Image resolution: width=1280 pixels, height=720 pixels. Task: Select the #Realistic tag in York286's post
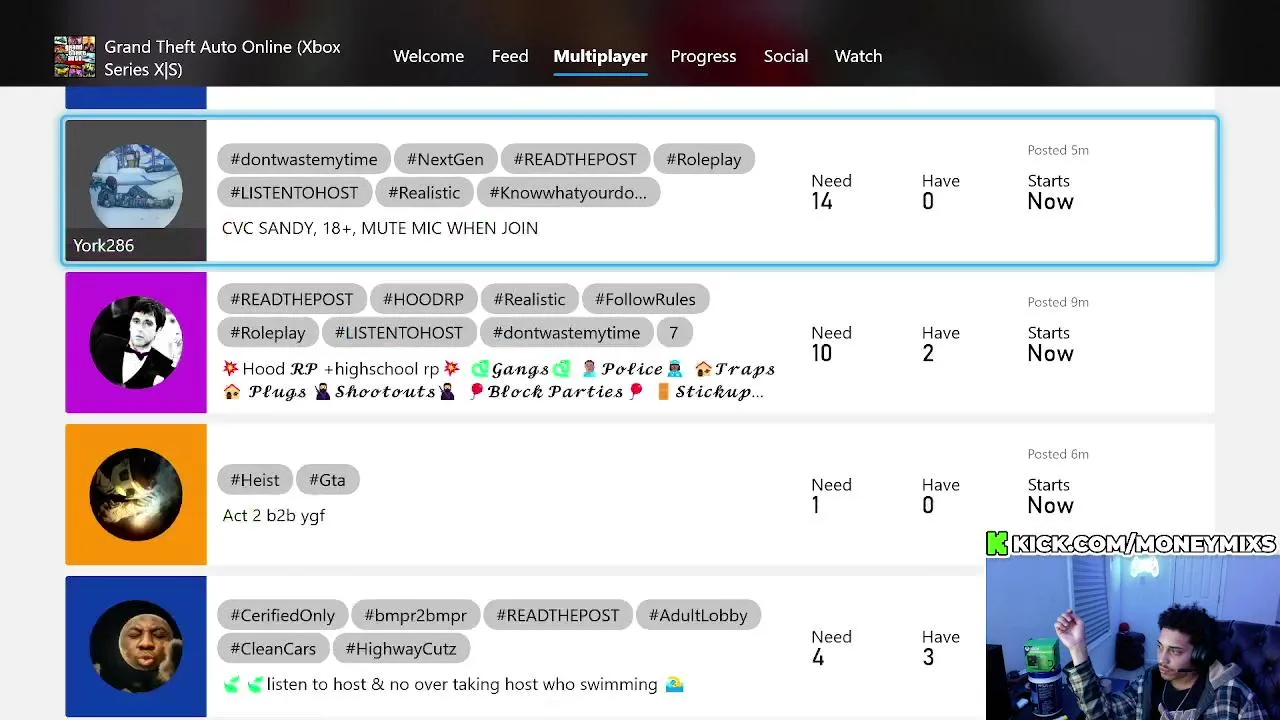424,192
